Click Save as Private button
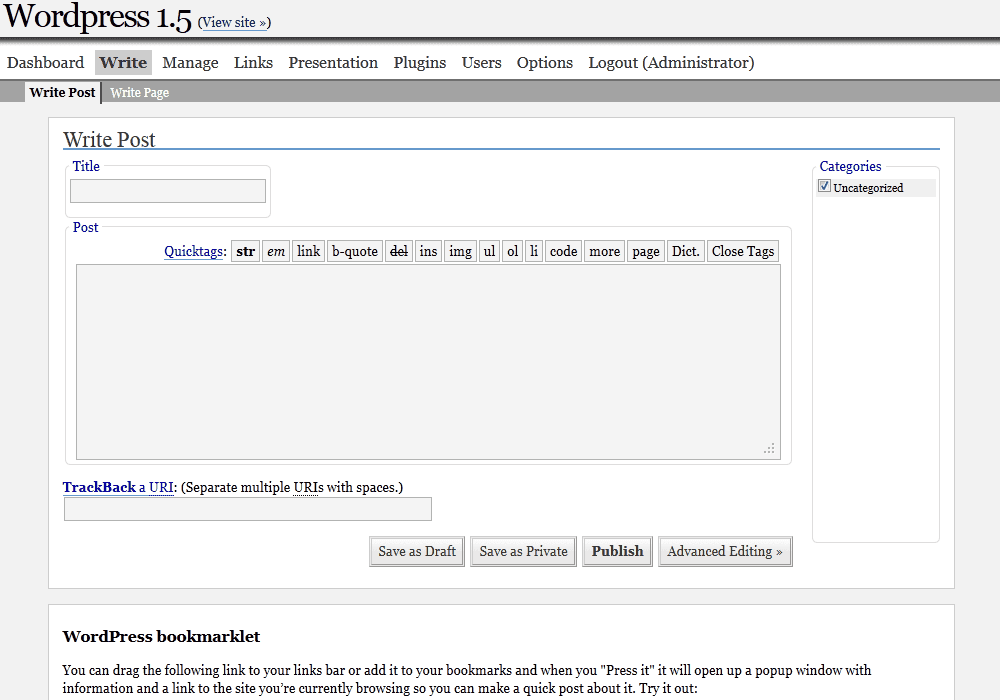The image size is (1000, 700). (524, 551)
